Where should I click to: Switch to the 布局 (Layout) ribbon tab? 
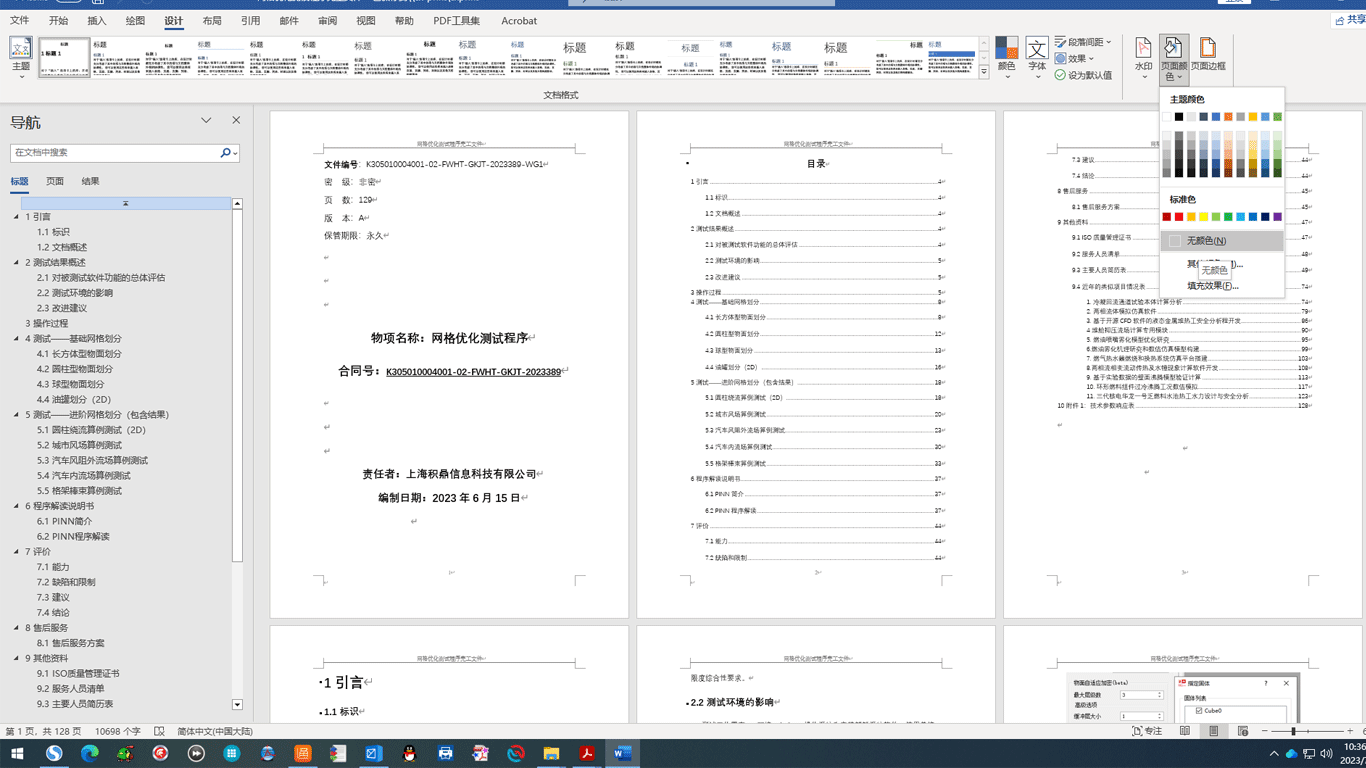(x=212, y=21)
